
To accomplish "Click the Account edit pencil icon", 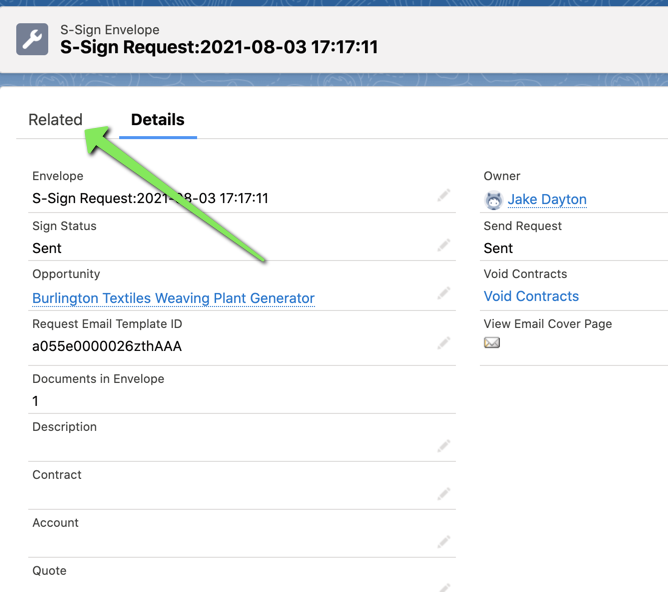I will pyautogui.click(x=443, y=542).
